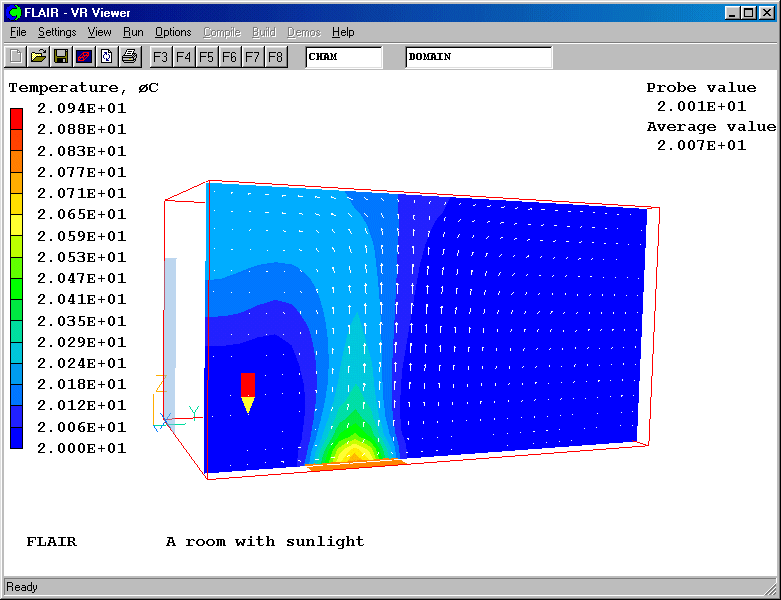Viewport: 781px width, 600px height.
Task: Click the document refresh toolbar icon
Action: point(106,57)
